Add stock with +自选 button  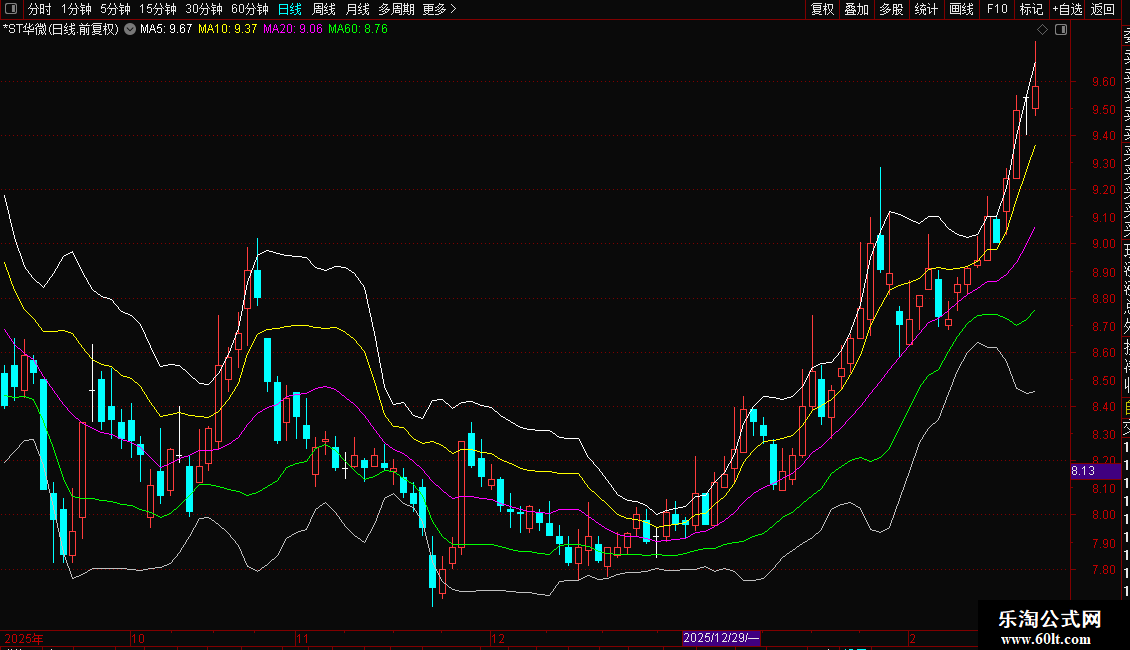point(1067,9)
